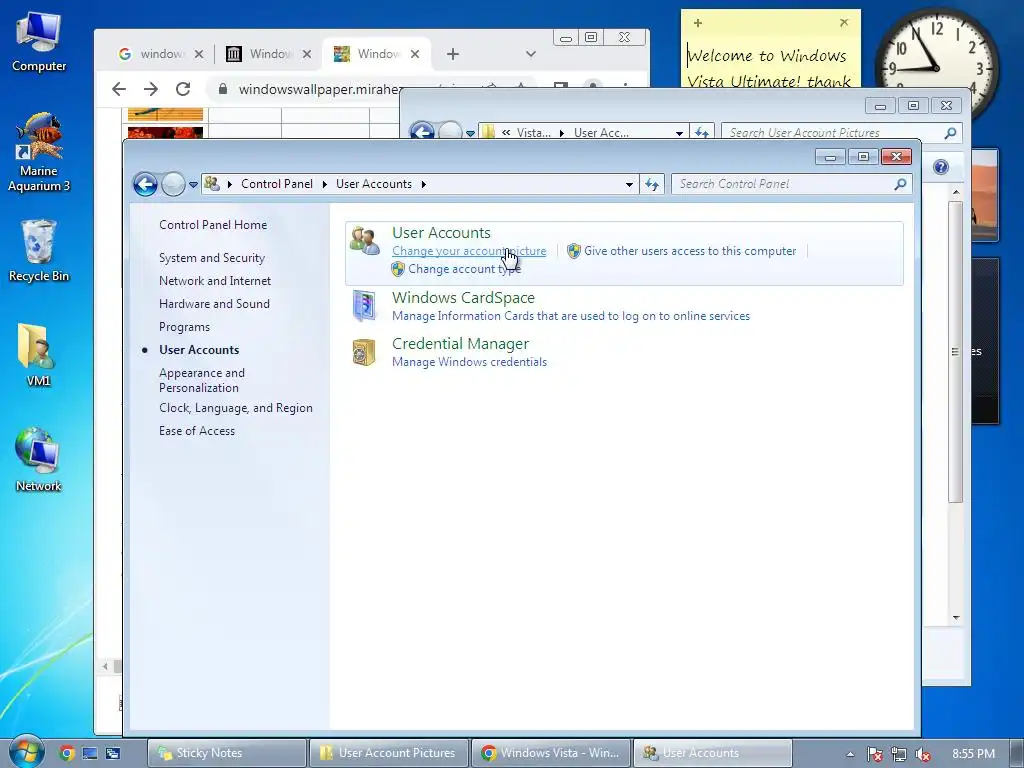Click Give other users access link
The width and height of the screenshot is (1024, 768).
tap(690, 251)
